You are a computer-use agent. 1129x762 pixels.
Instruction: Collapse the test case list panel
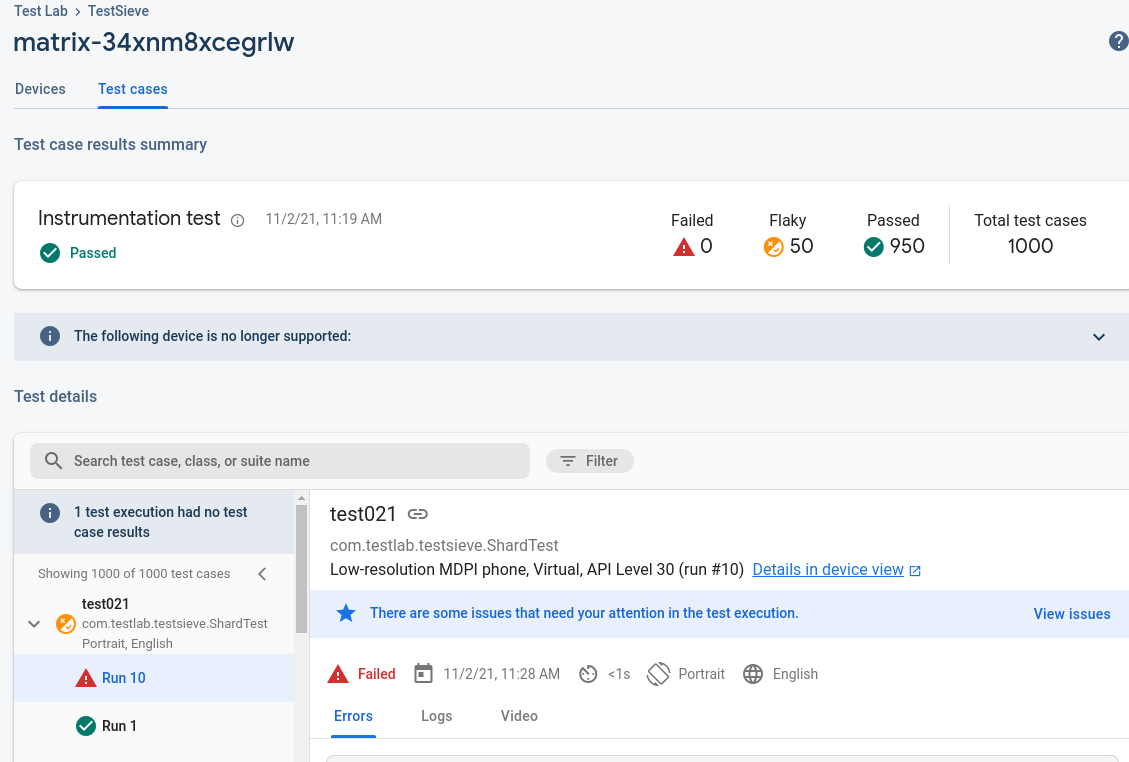pos(262,574)
